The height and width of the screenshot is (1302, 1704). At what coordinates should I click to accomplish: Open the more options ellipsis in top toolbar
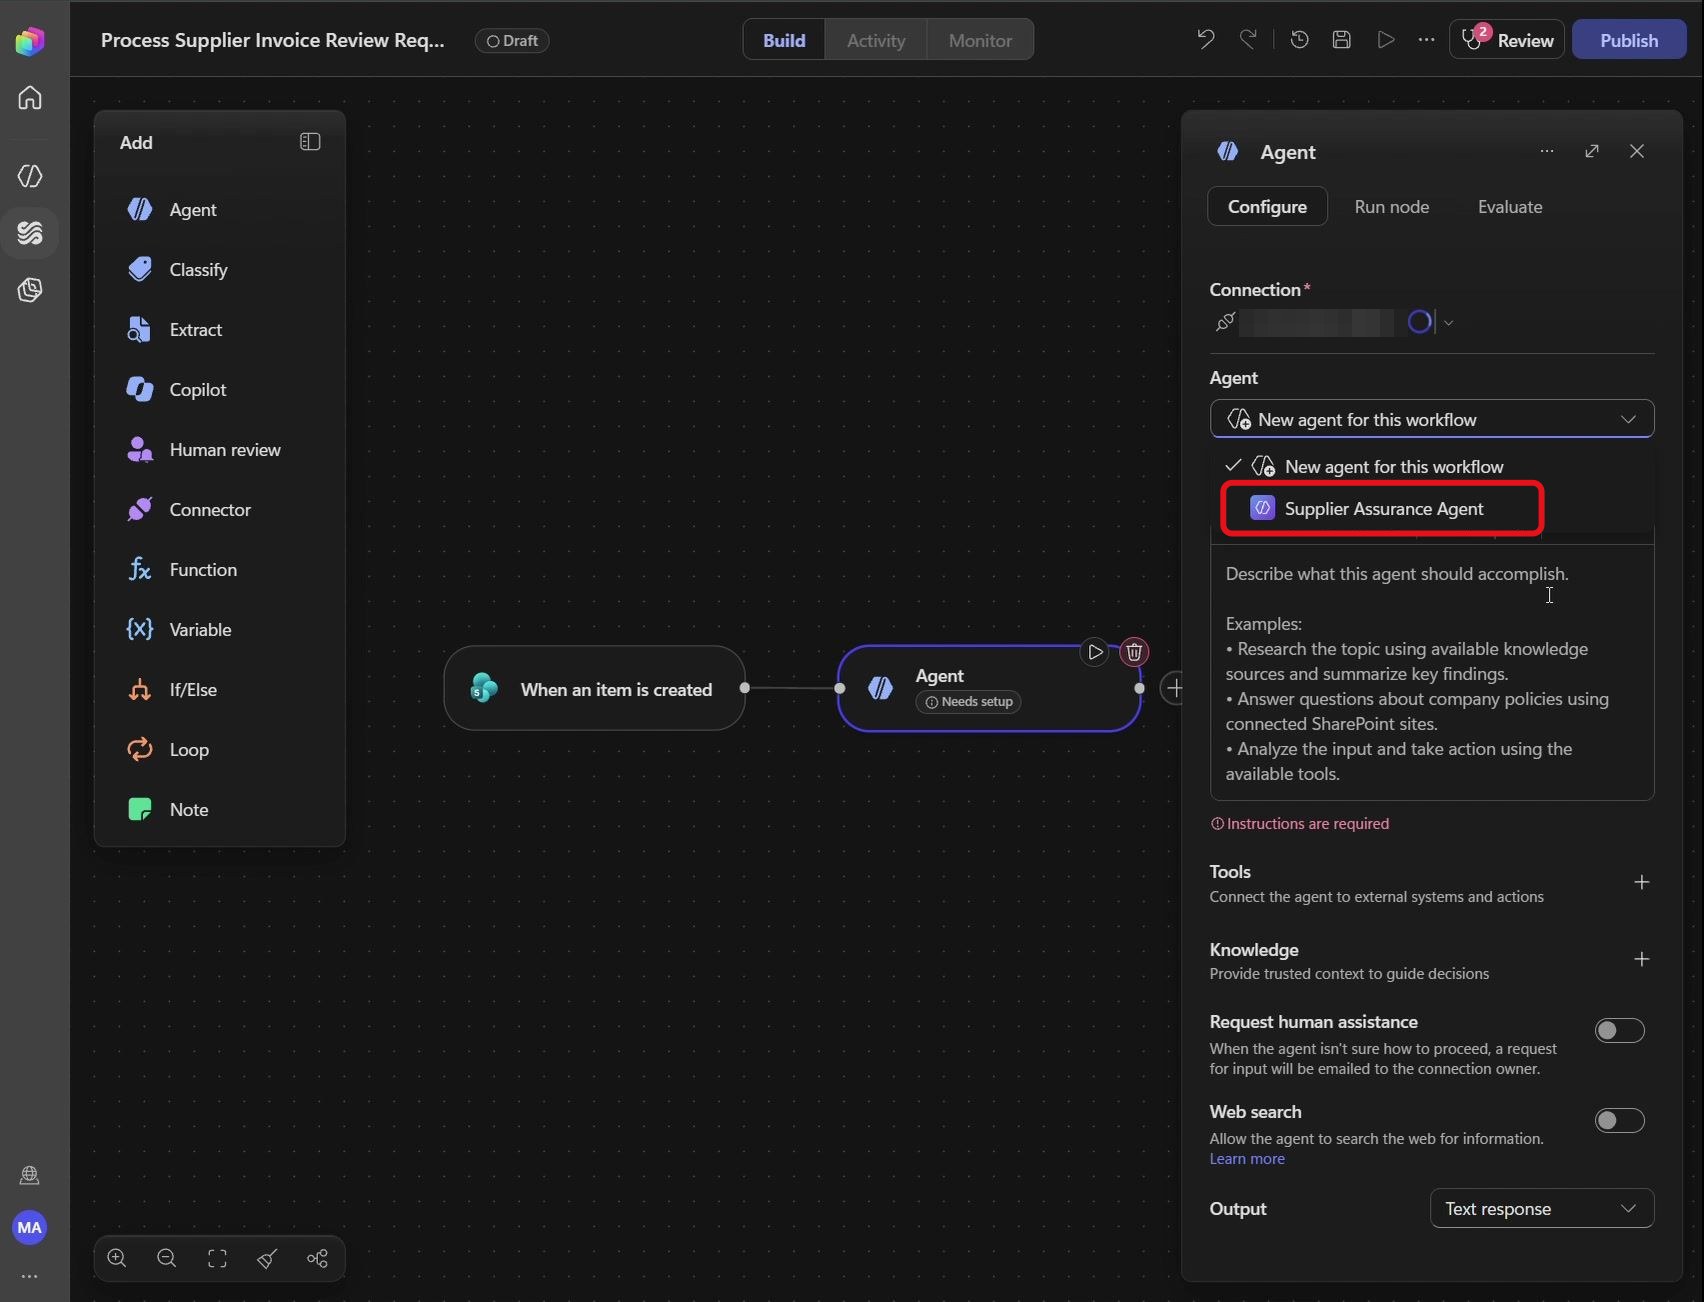point(1426,40)
